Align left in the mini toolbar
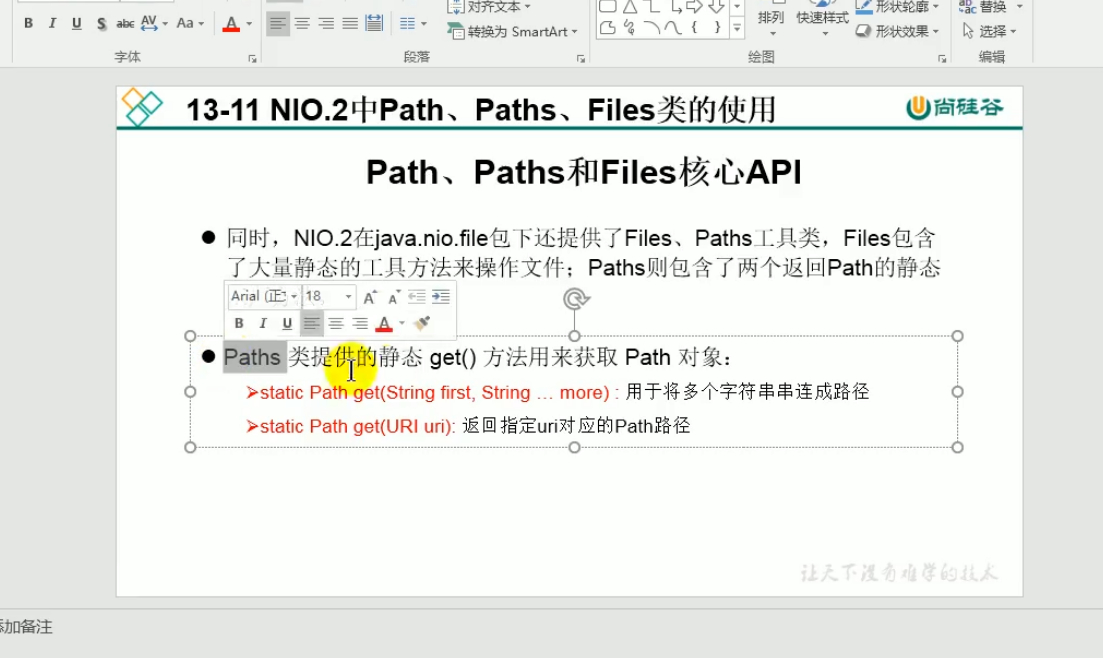The width and height of the screenshot is (1103, 658). (312, 323)
